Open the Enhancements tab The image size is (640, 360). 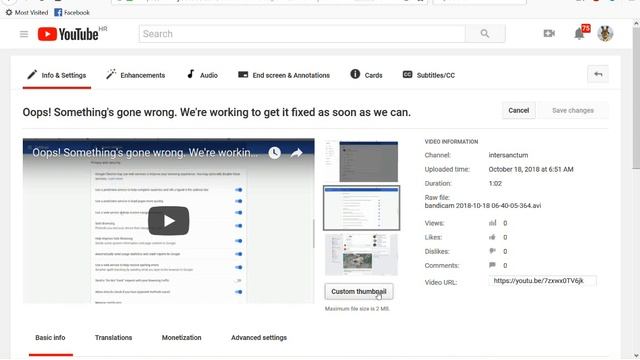click(136, 75)
